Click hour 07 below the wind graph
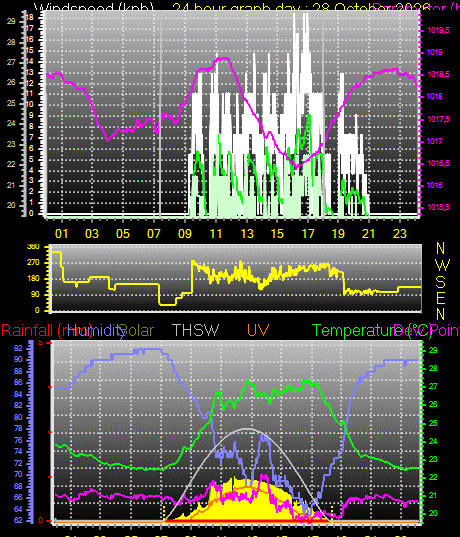Image resolution: width=460 pixels, height=537 pixels. [x=154, y=234]
